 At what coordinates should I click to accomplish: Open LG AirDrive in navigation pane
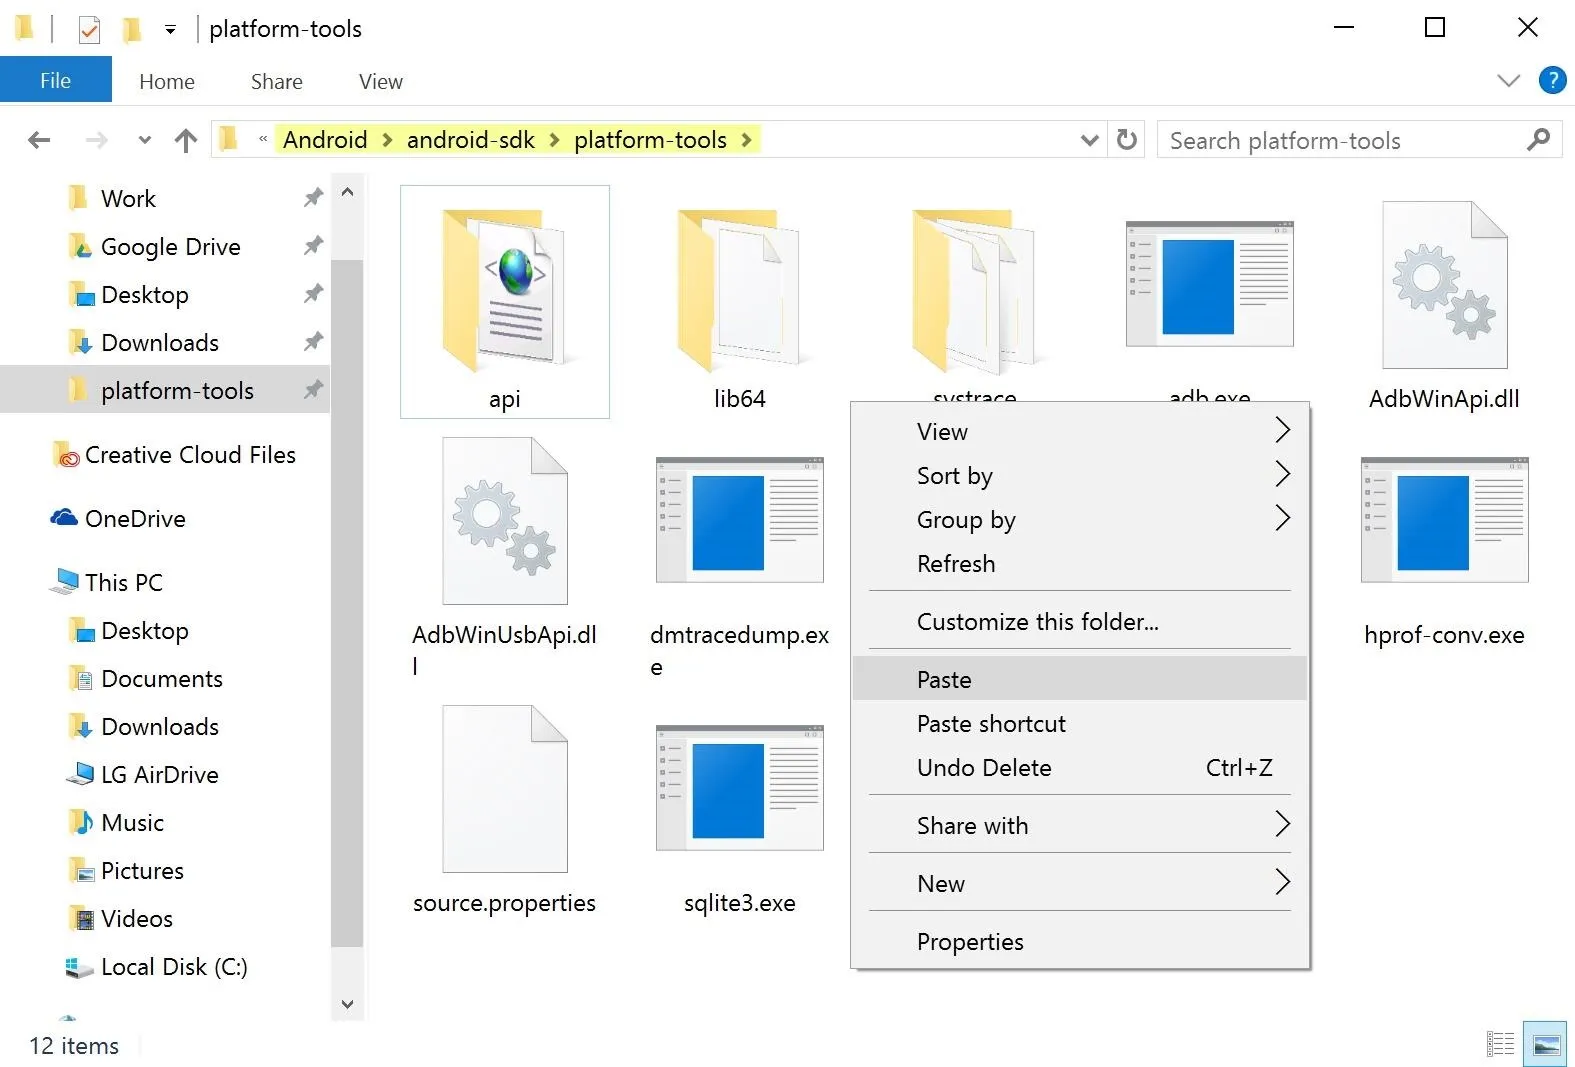click(142, 774)
